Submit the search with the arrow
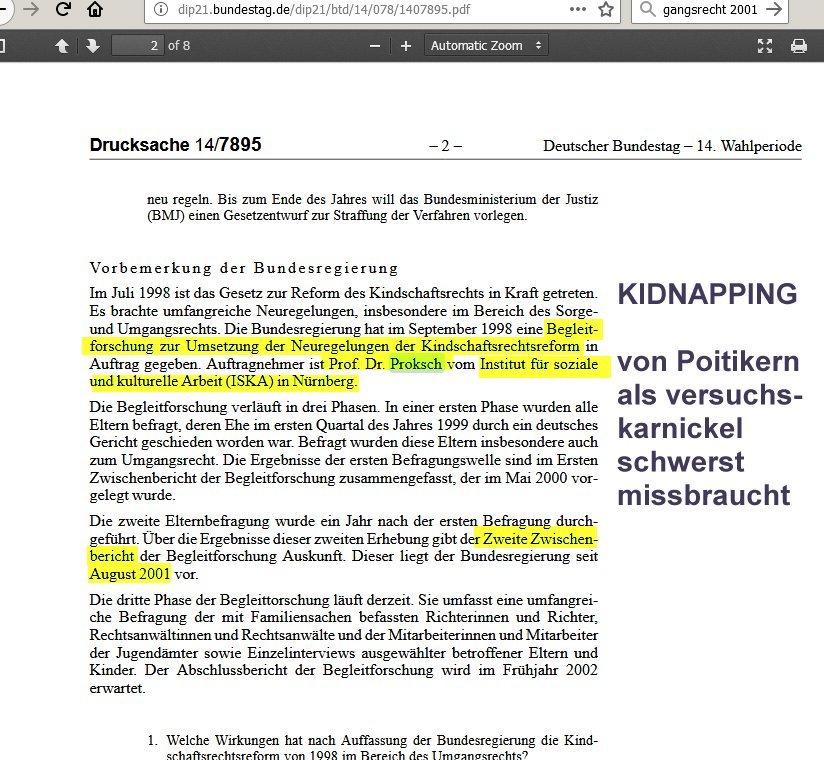 pyautogui.click(x=774, y=9)
